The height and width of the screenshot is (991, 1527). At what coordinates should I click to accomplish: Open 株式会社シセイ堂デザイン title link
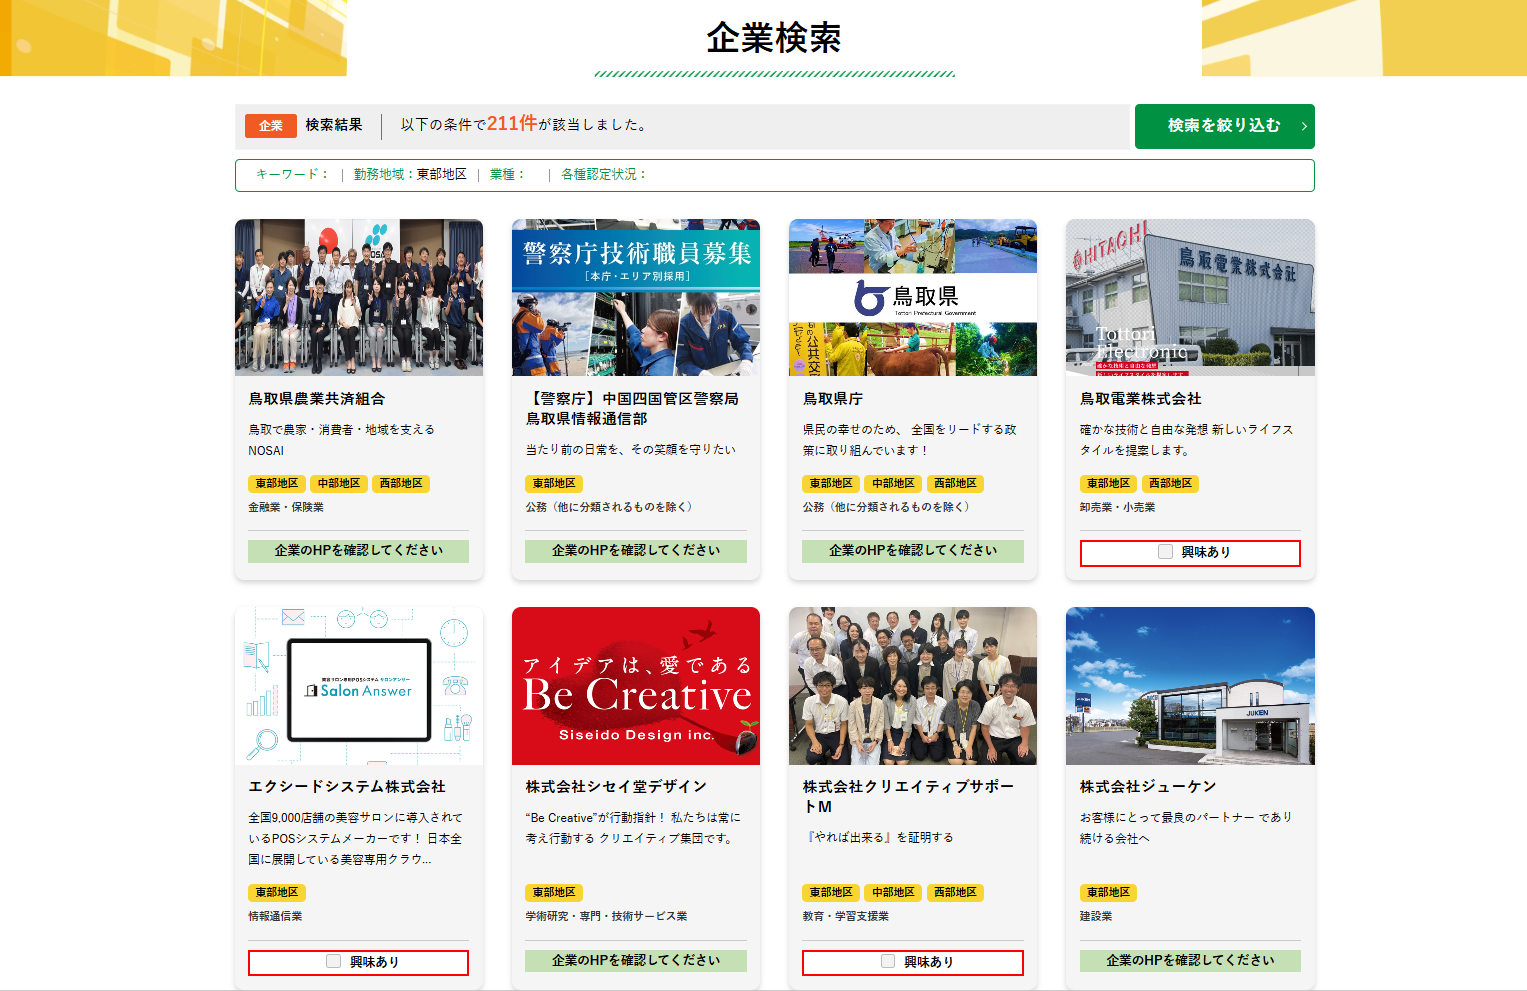click(616, 787)
